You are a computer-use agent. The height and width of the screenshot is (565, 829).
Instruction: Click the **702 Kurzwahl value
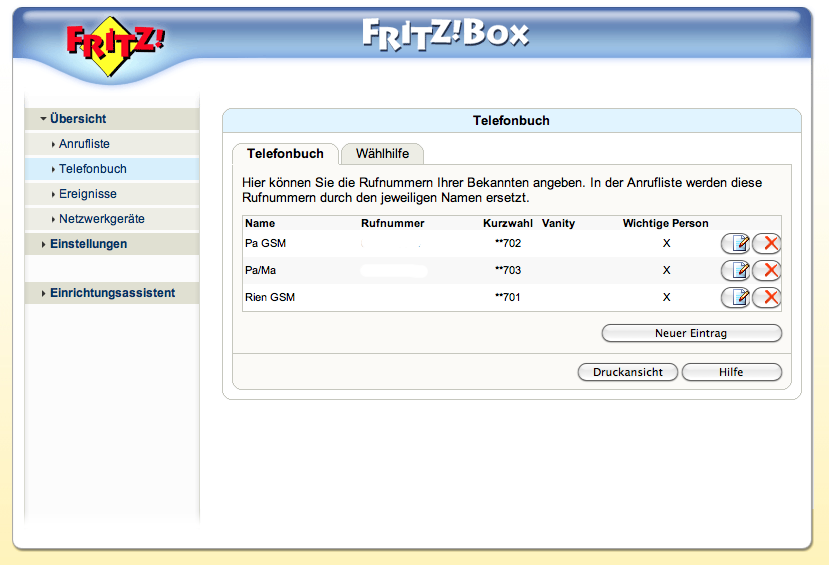[508, 244]
